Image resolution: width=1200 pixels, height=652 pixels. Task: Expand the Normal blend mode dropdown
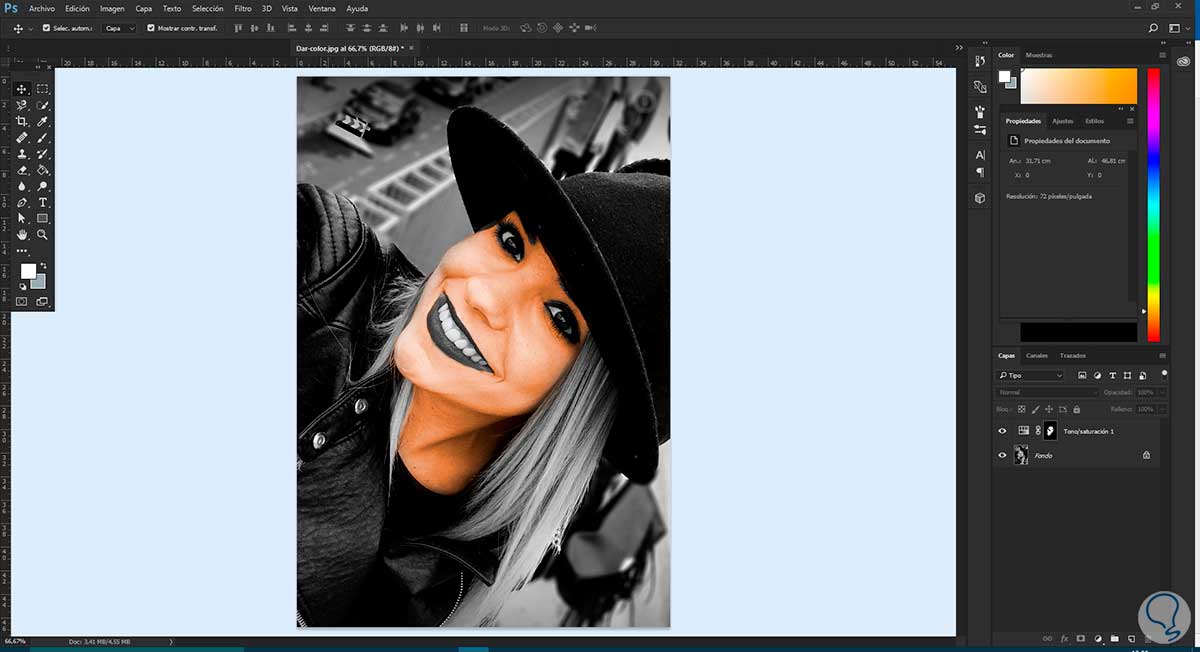[1047, 392]
